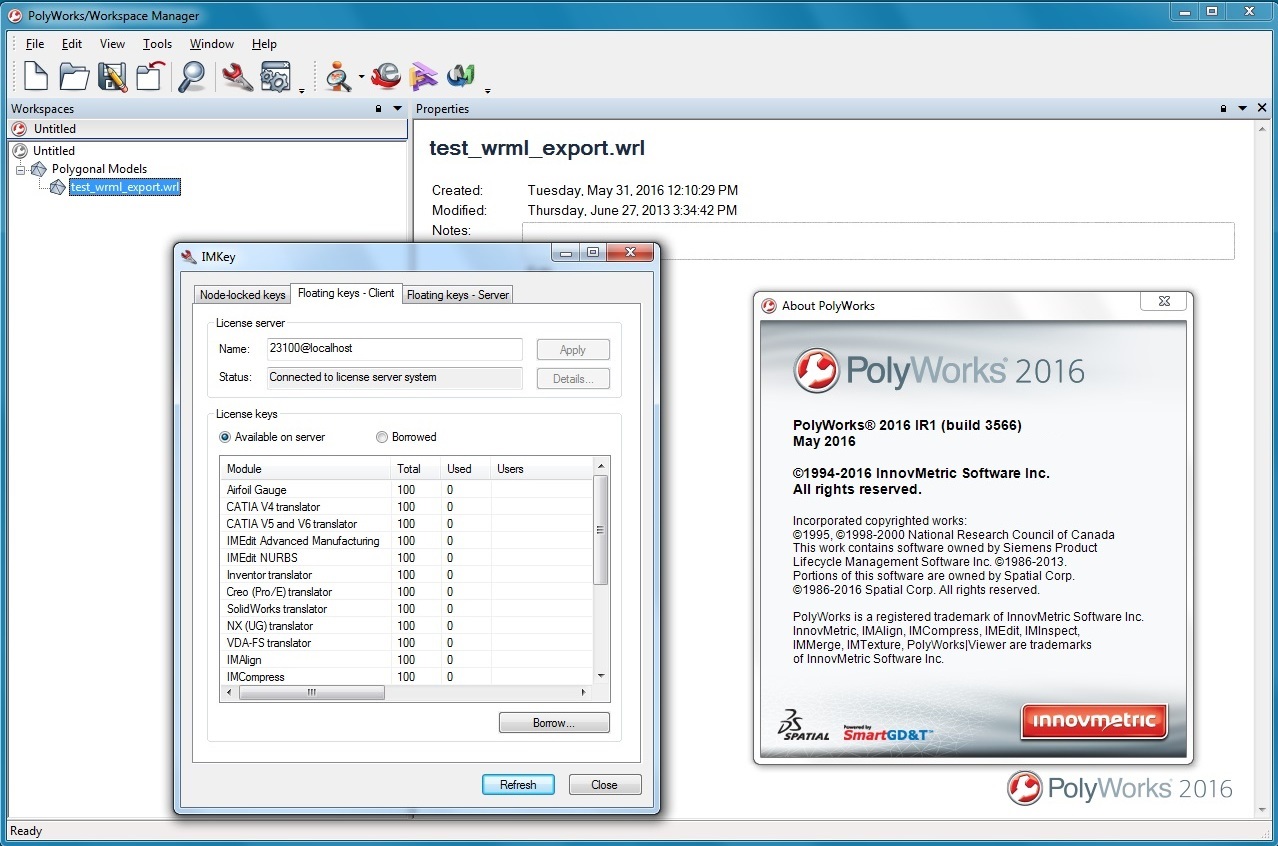Open the gears options window icon

275,77
